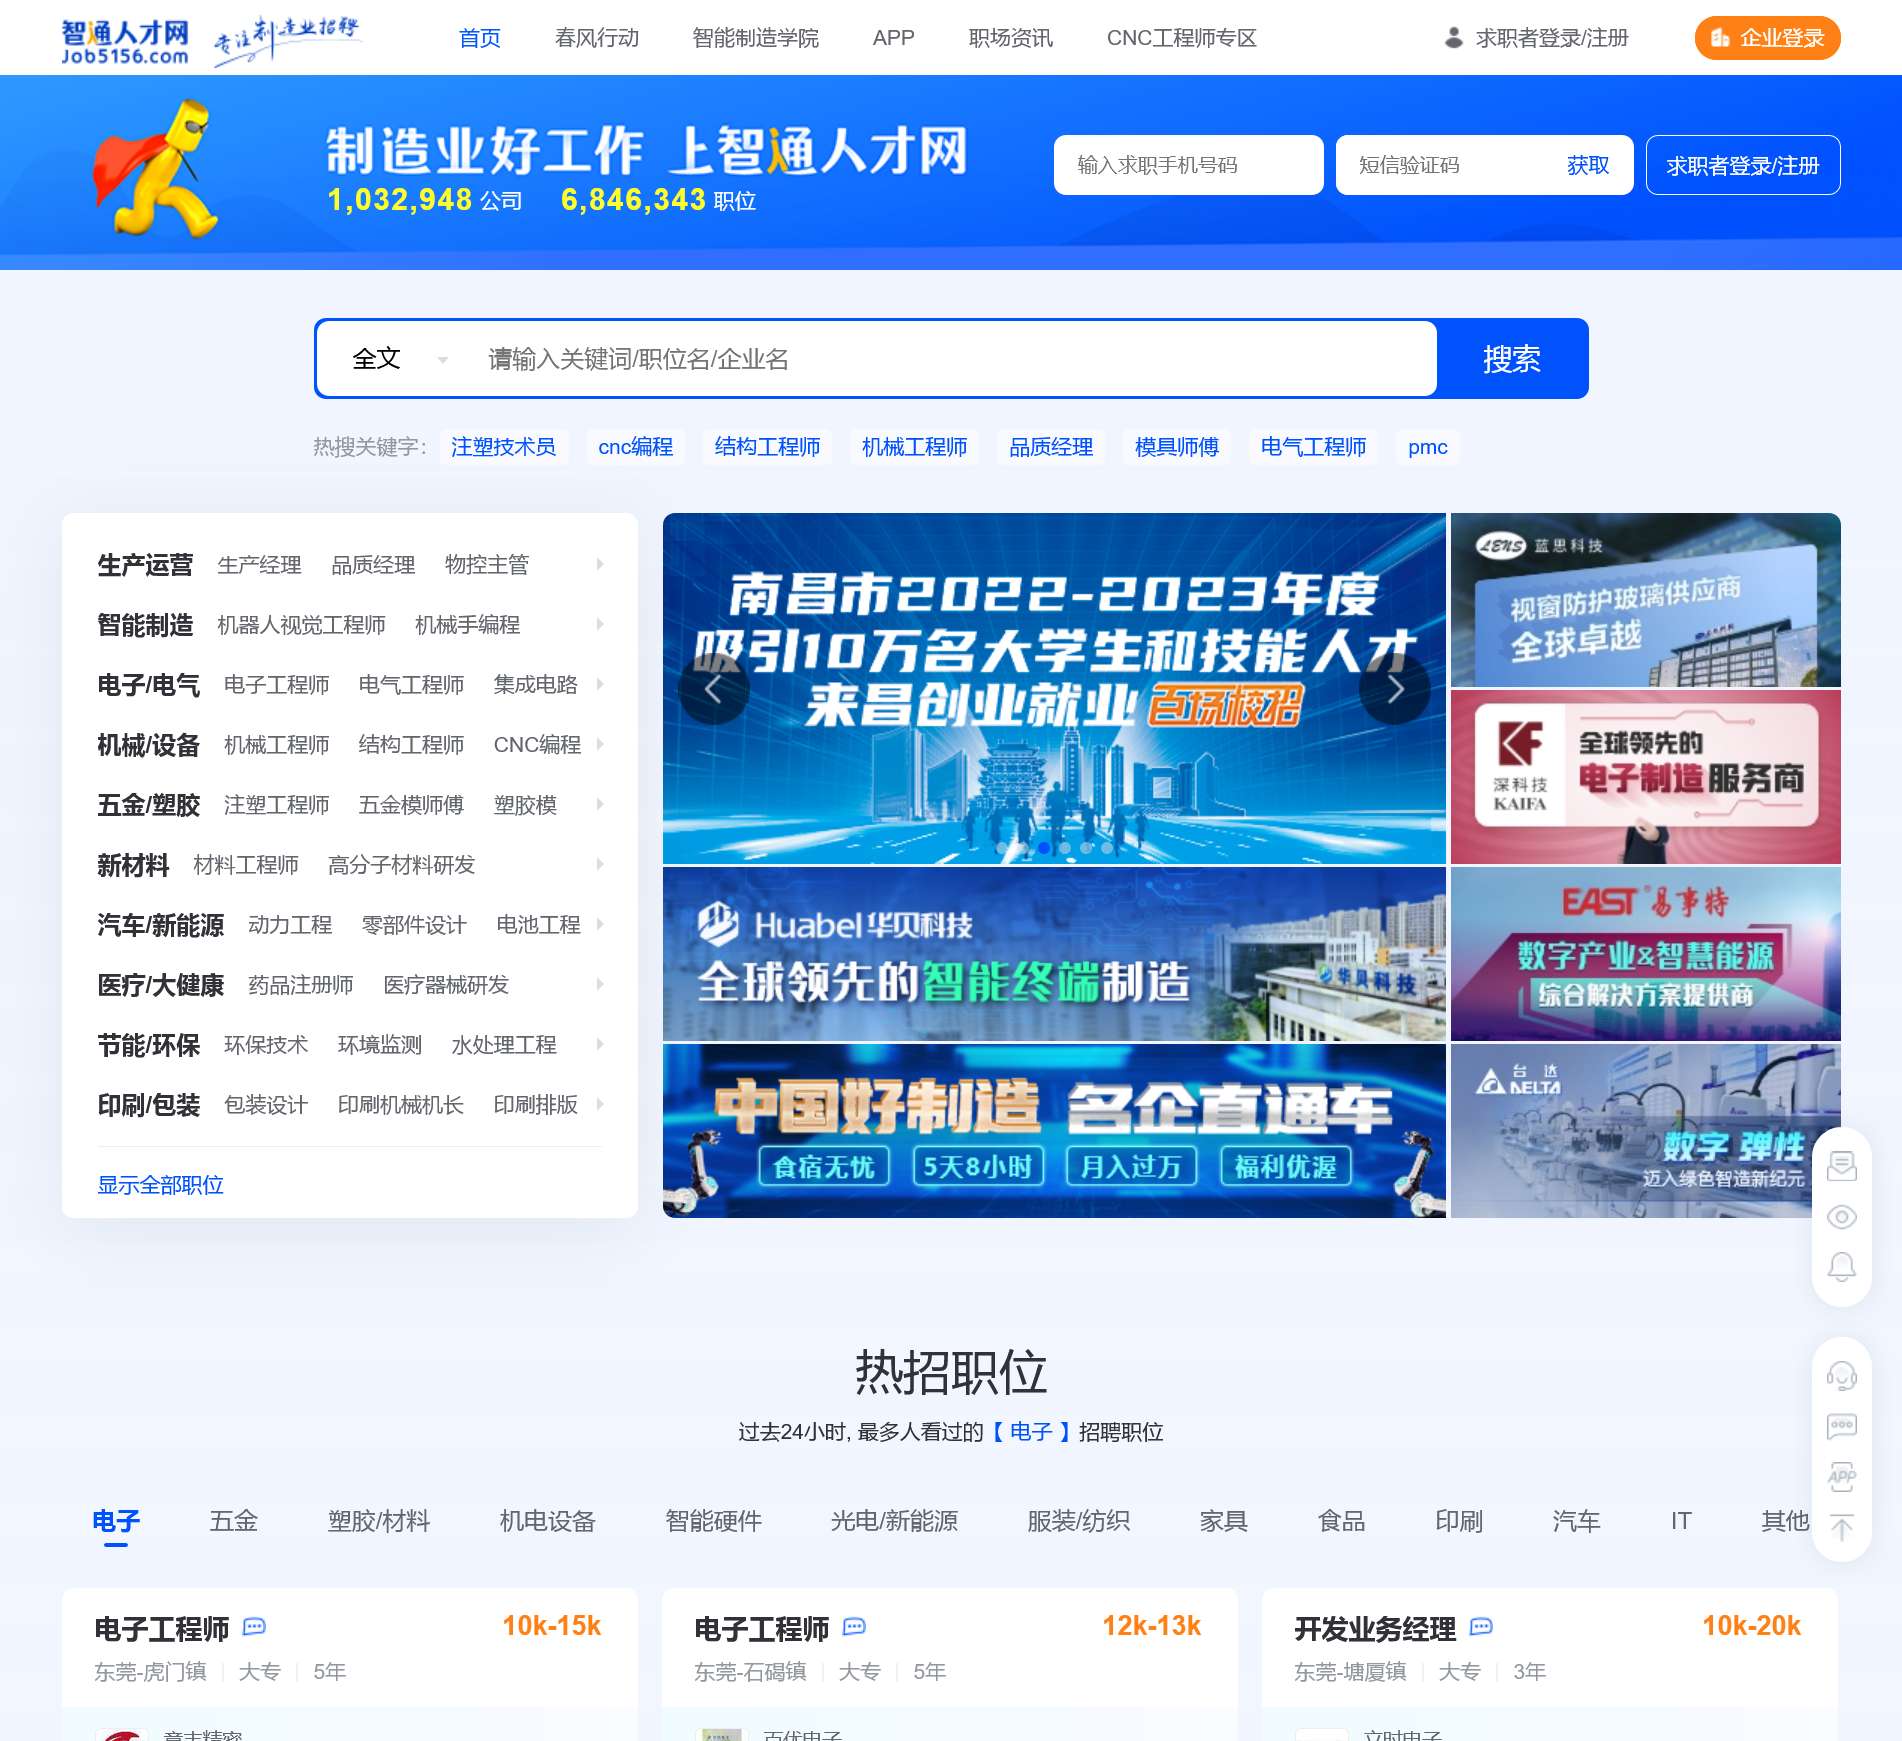
Task: Switch to the 智能硬件 hot jobs tab
Action: [713, 1521]
